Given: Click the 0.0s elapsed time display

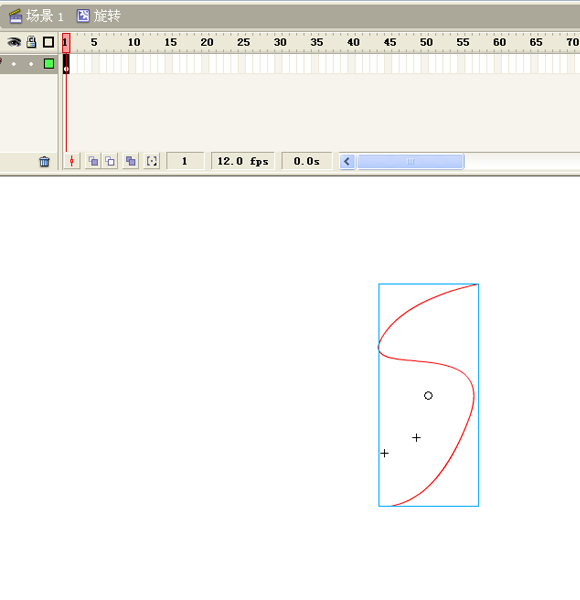Looking at the screenshot, I should (x=307, y=161).
